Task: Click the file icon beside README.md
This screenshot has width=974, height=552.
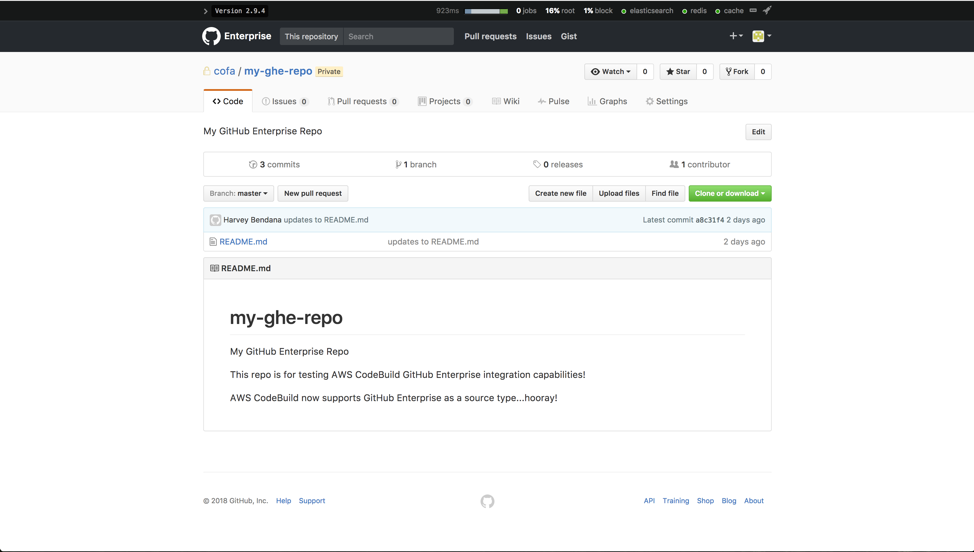Action: 213,242
